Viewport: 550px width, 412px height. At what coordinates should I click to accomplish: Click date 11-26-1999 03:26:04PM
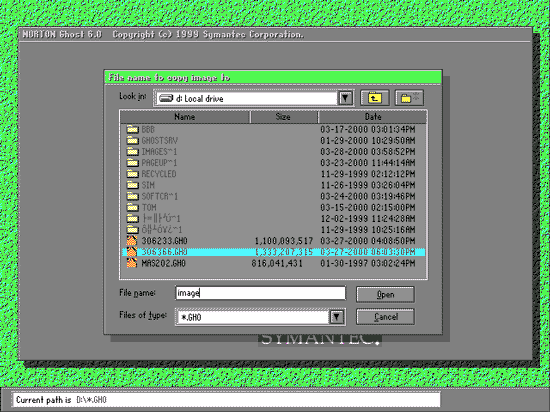pyautogui.click(x=368, y=185)
